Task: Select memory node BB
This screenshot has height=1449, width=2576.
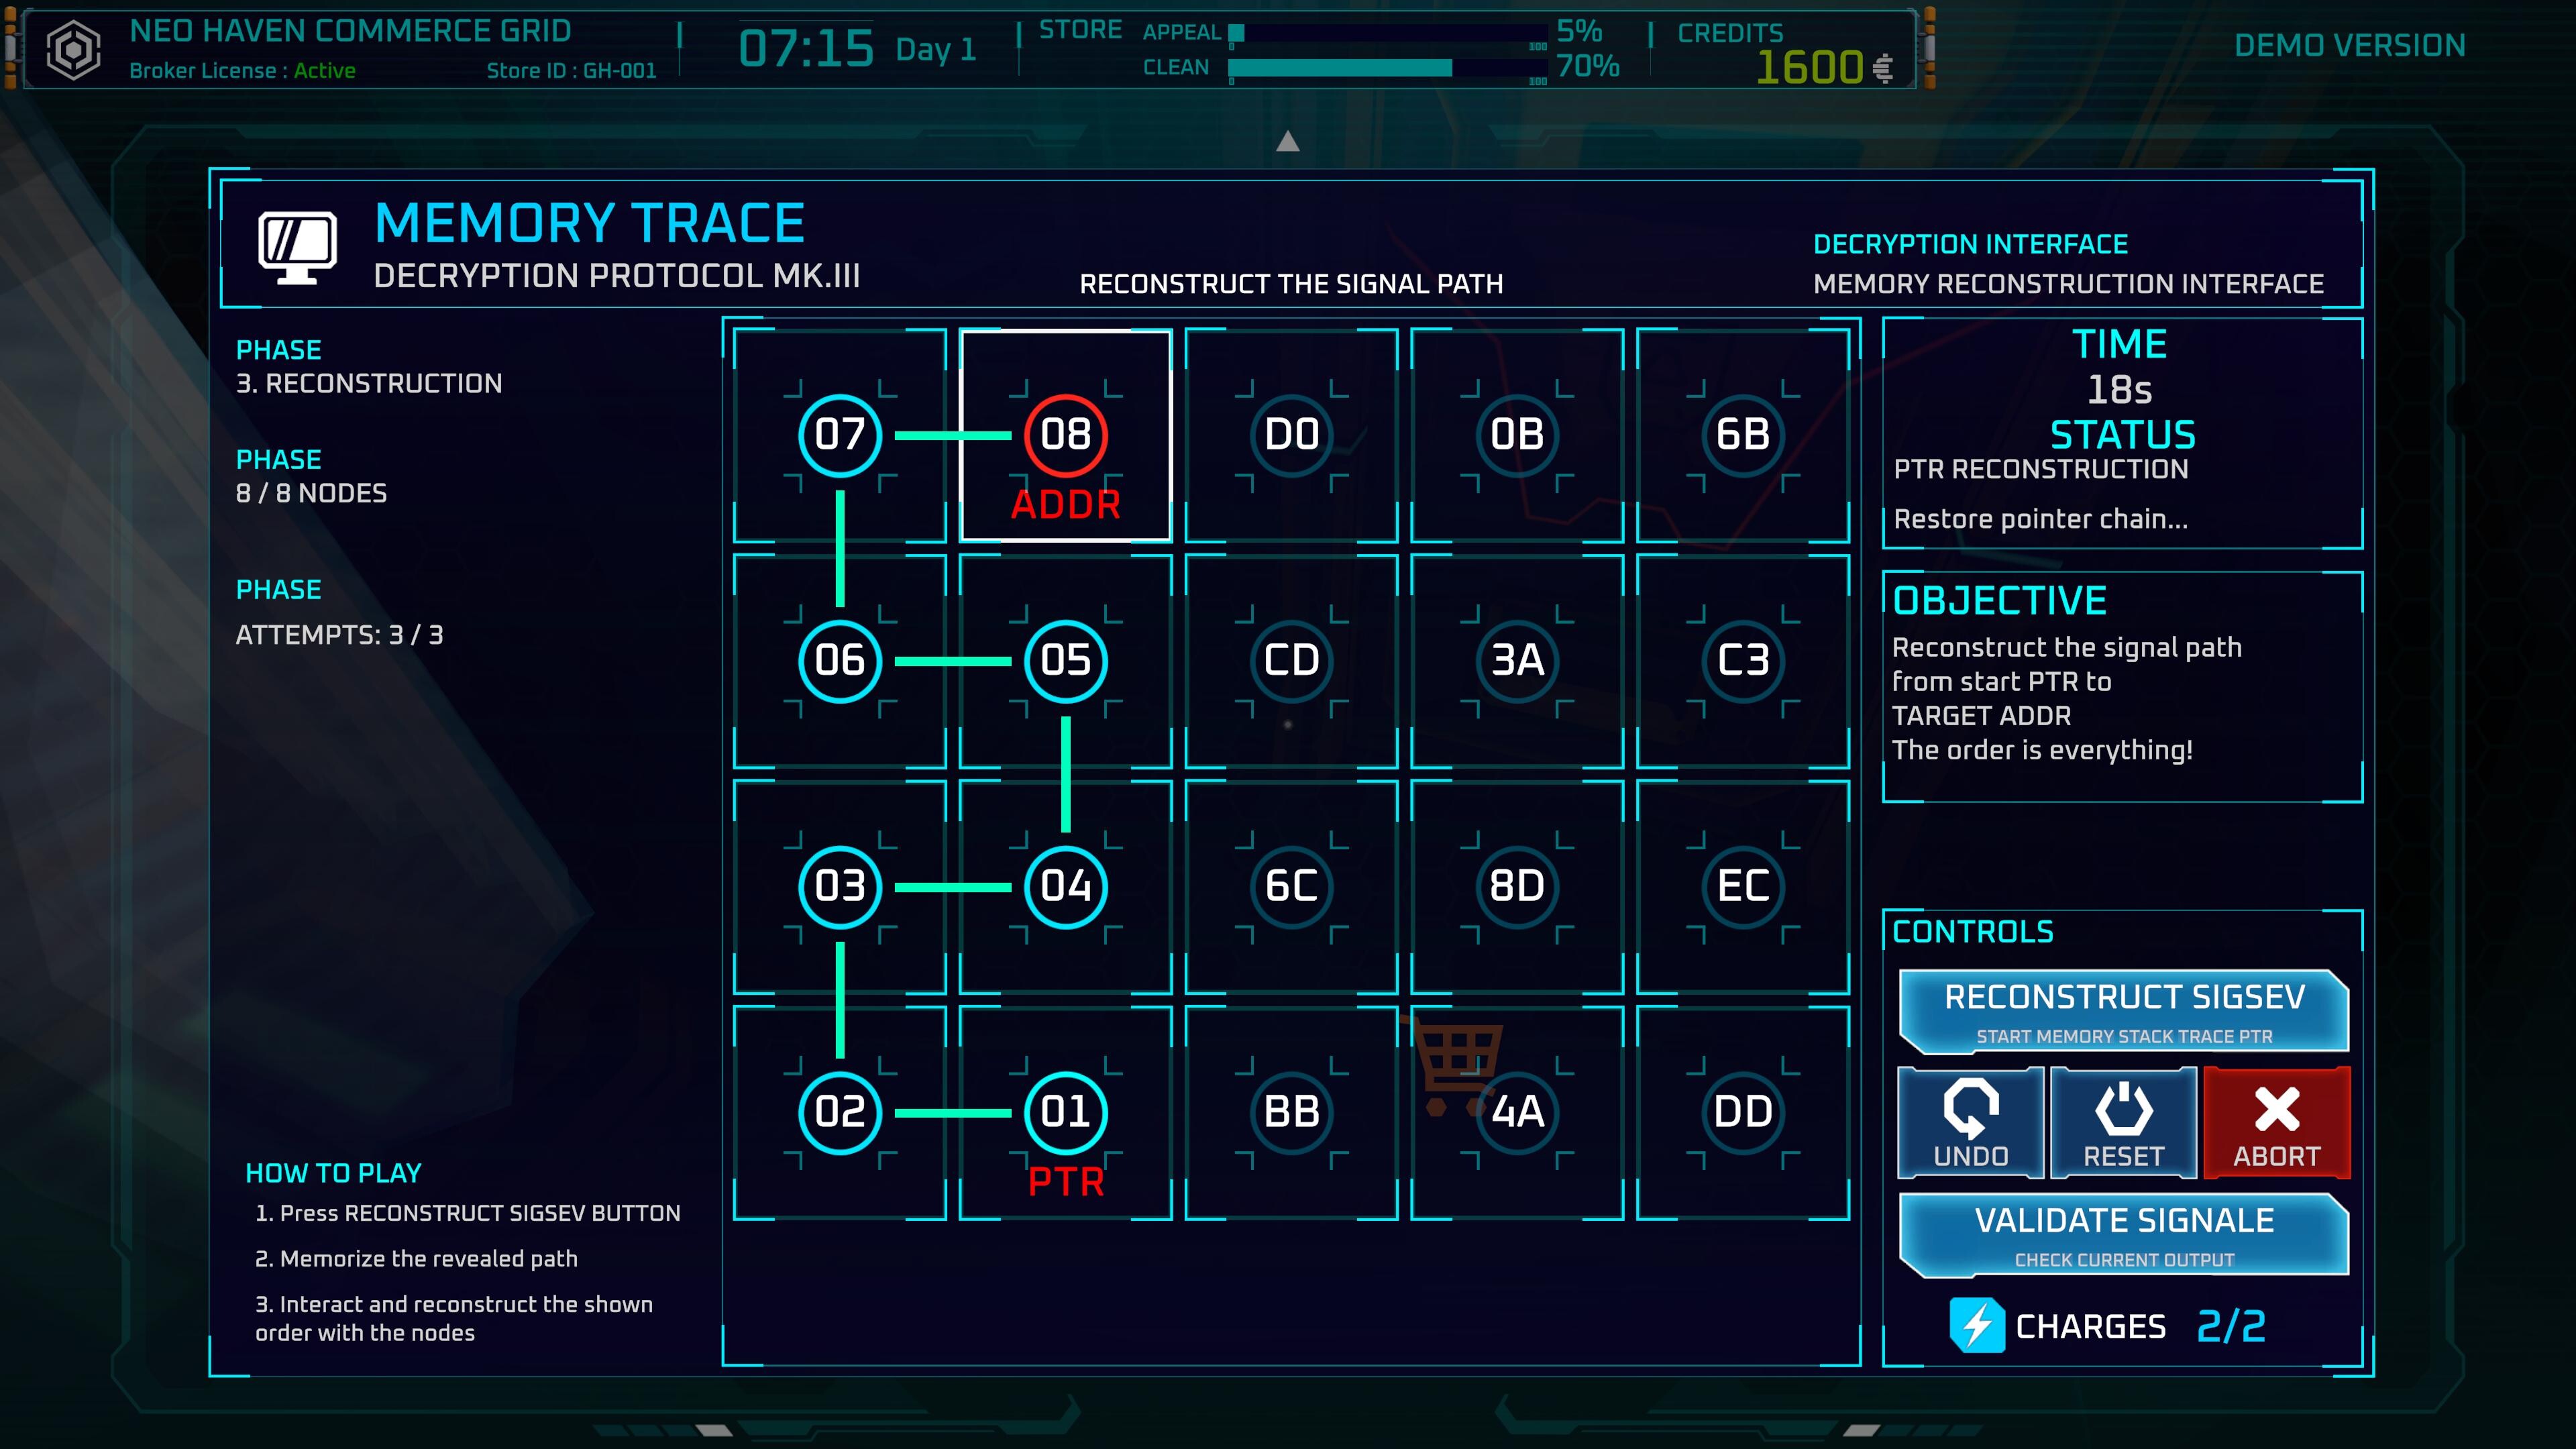Action: pos(1291,1112)
